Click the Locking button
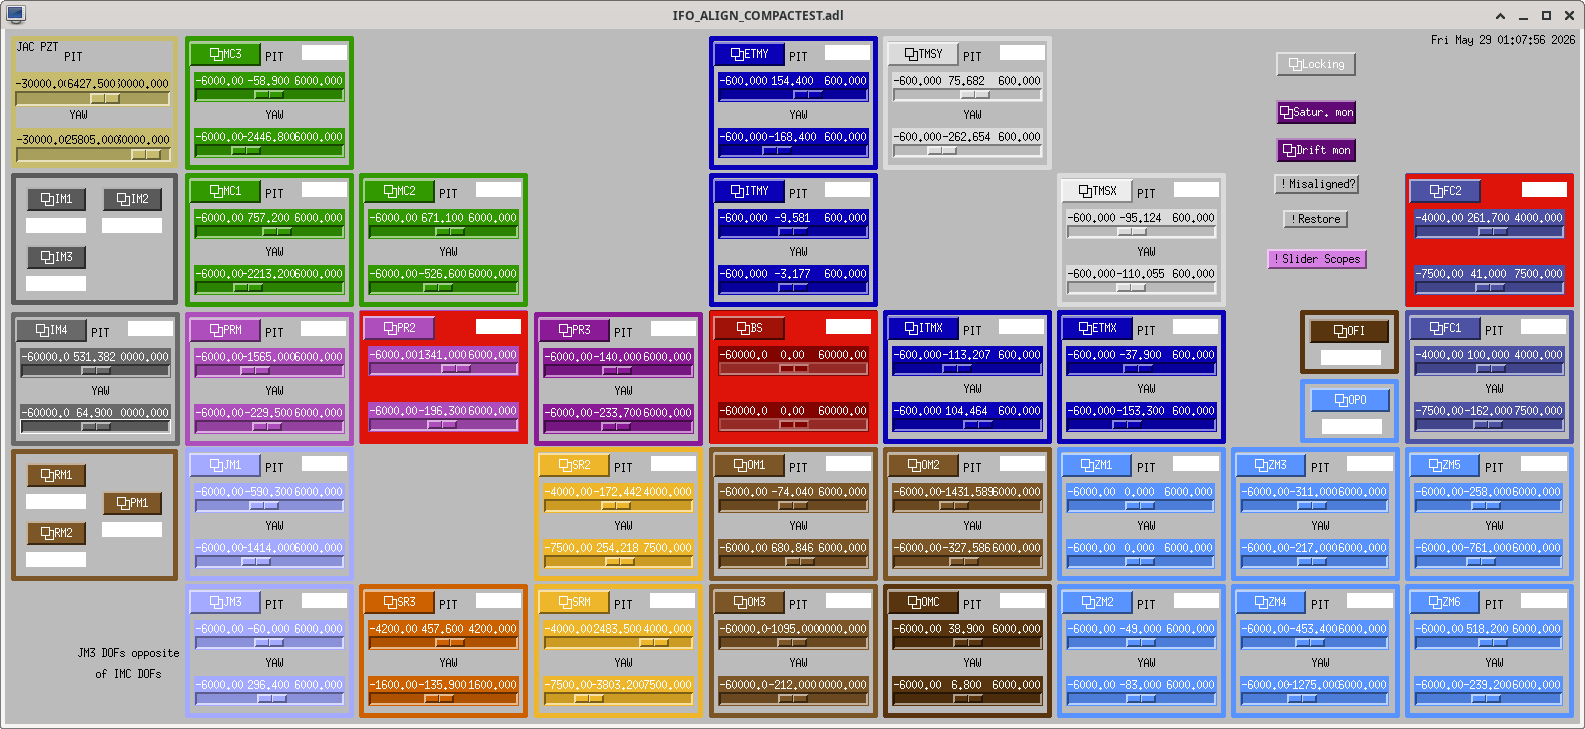1585x729 pixels. [x=1316, y=64]
